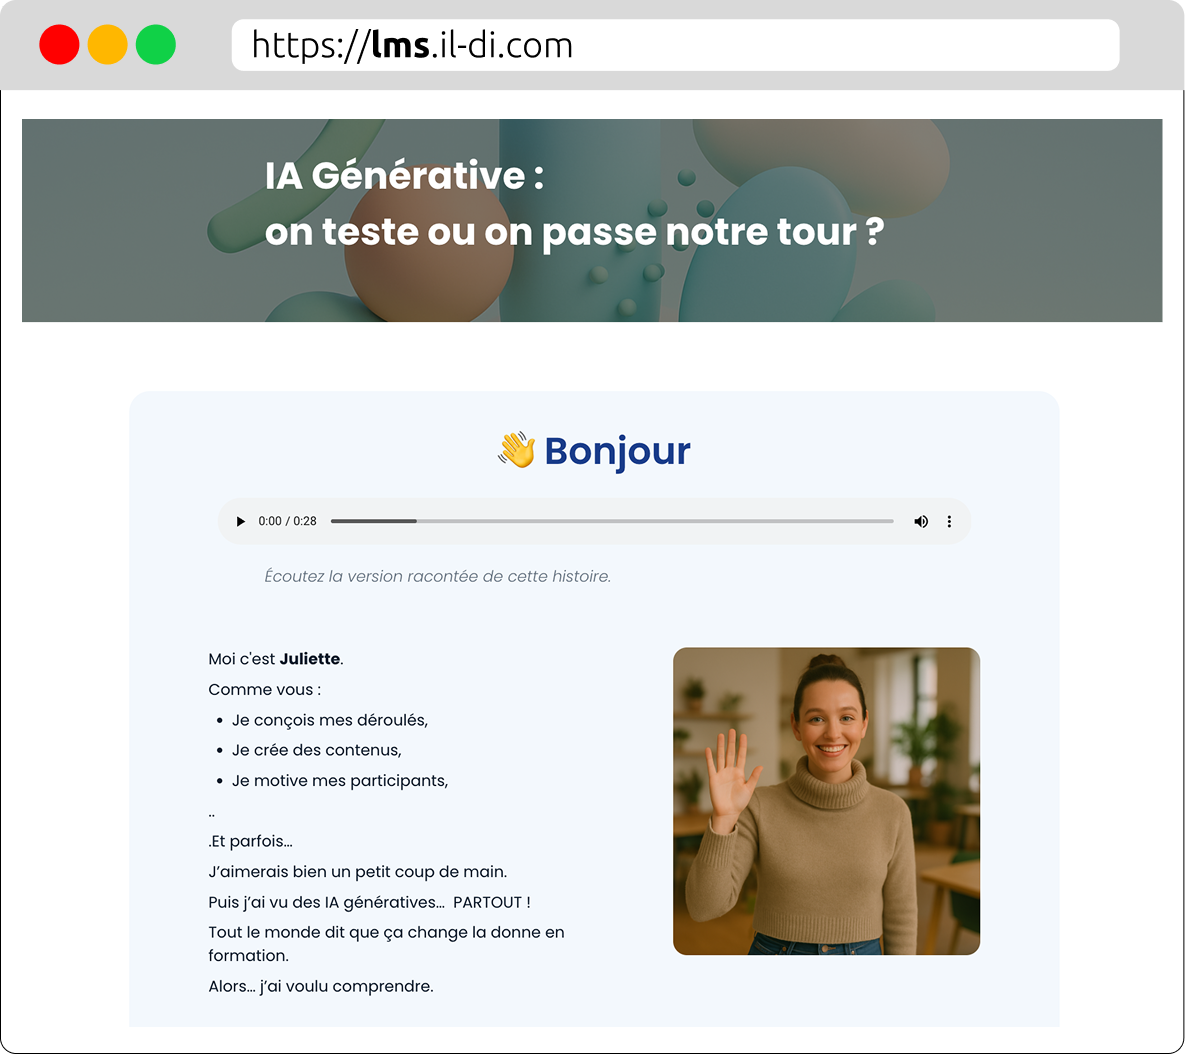Click the 'Je conçois mes déroulés' bullet
Viewport: 1185px width, 1054px height.
pyautogui.click(x=330, y=720)
